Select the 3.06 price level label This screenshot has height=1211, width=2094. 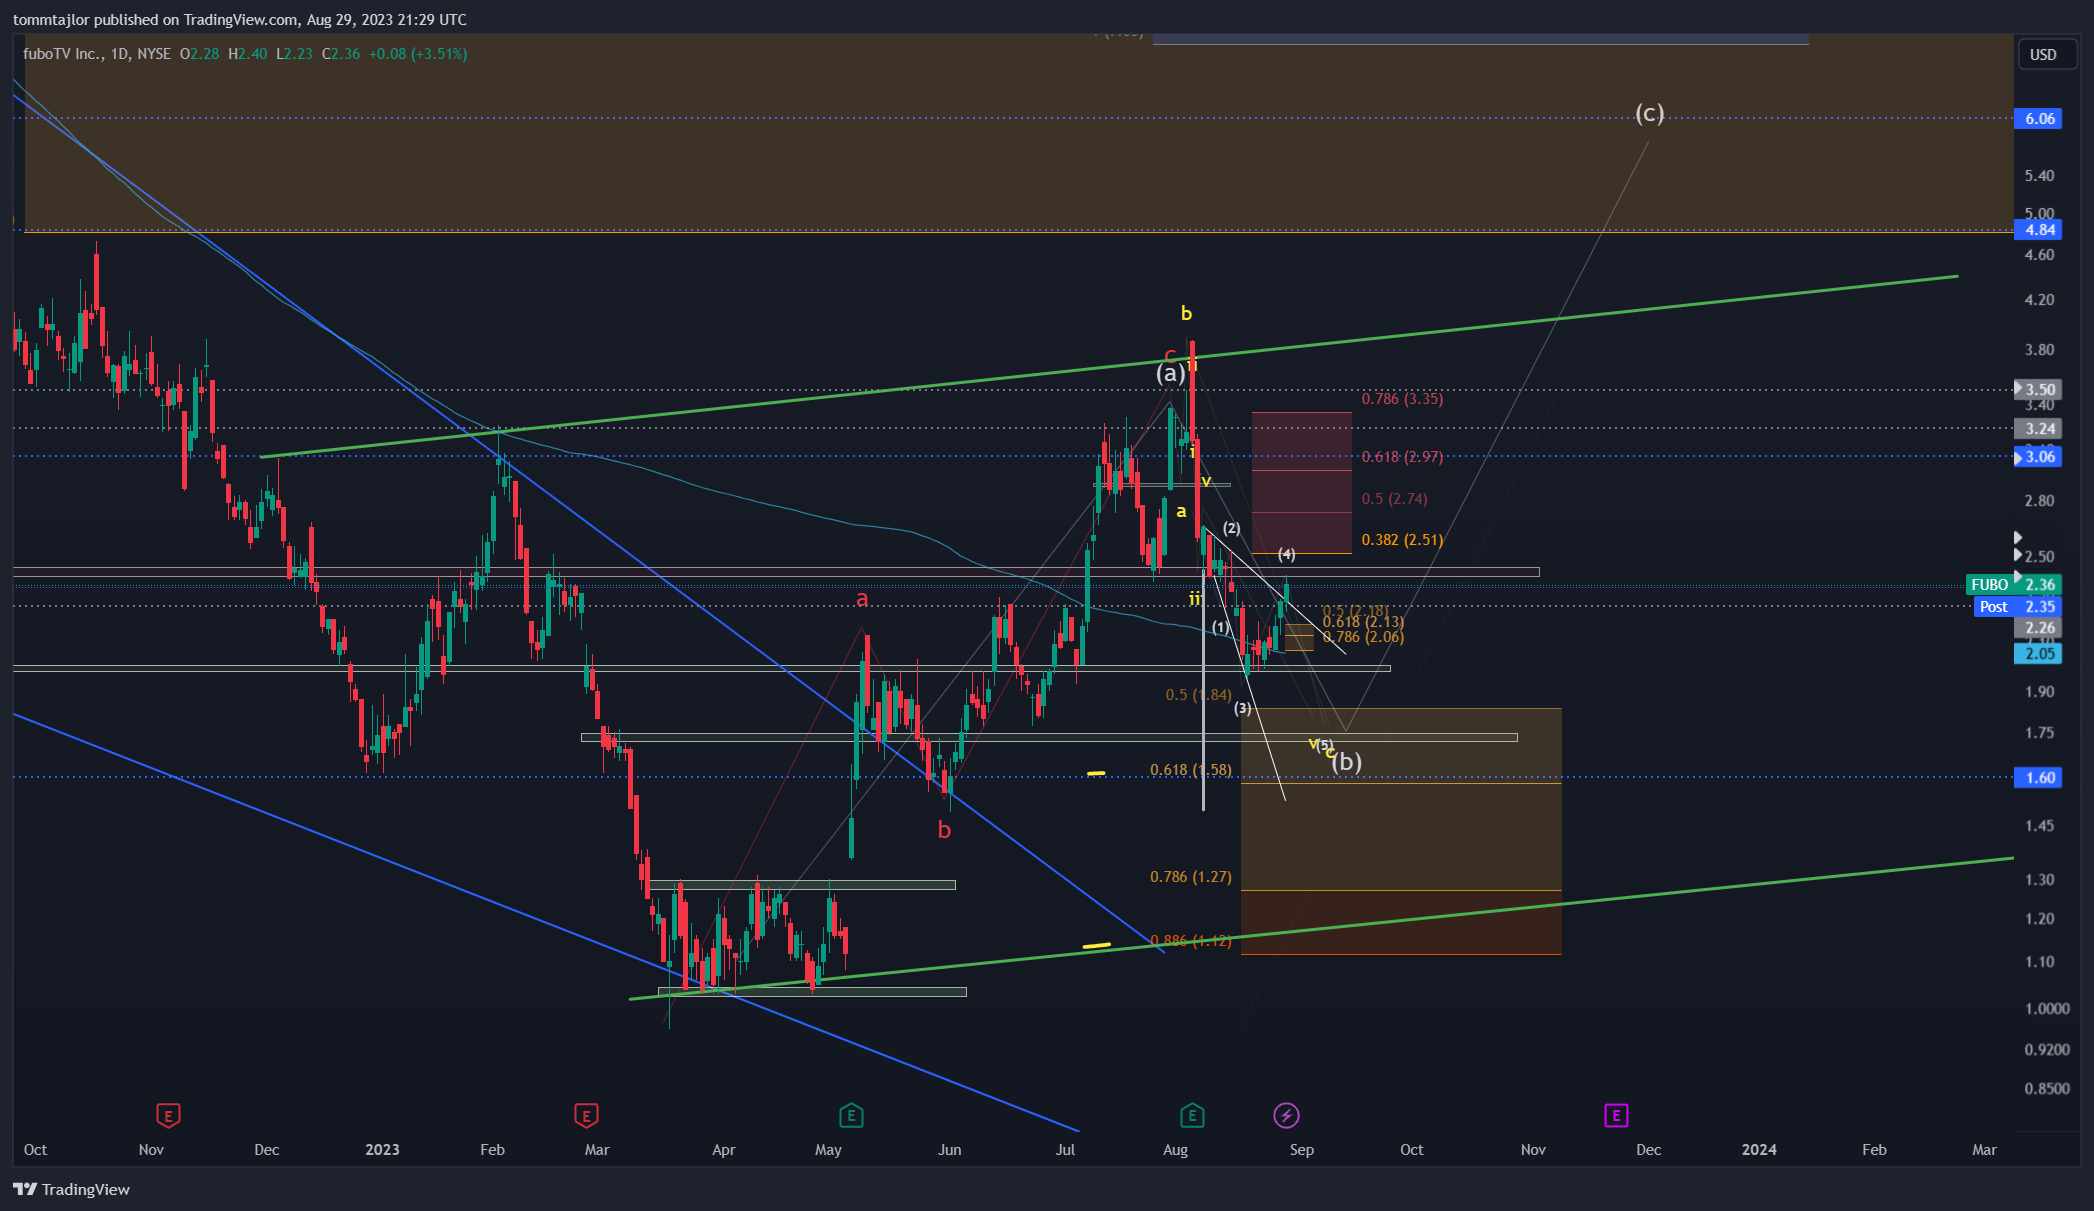[2039, 457]
